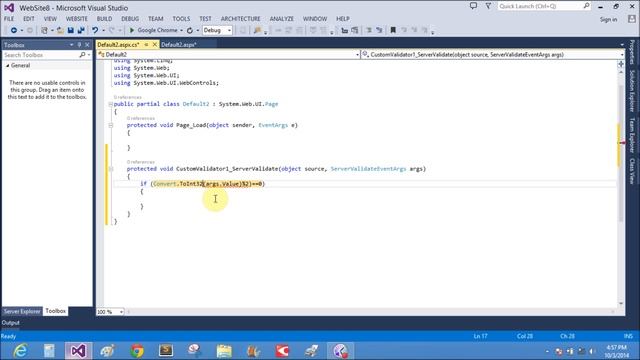Open Internet Explorer from the taskbar

point(20,351)
